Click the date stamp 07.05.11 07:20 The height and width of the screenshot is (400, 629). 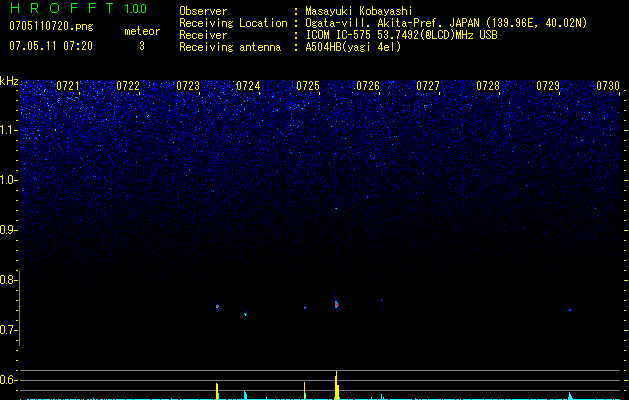pos(51,46)
